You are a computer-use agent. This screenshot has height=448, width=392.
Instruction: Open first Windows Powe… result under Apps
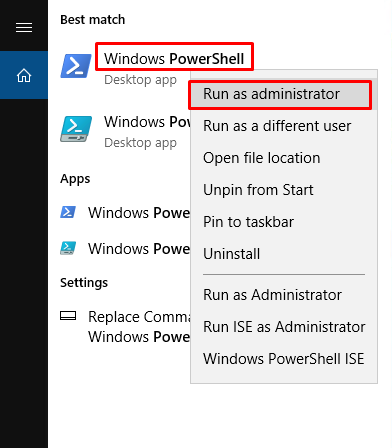(139, 213)
